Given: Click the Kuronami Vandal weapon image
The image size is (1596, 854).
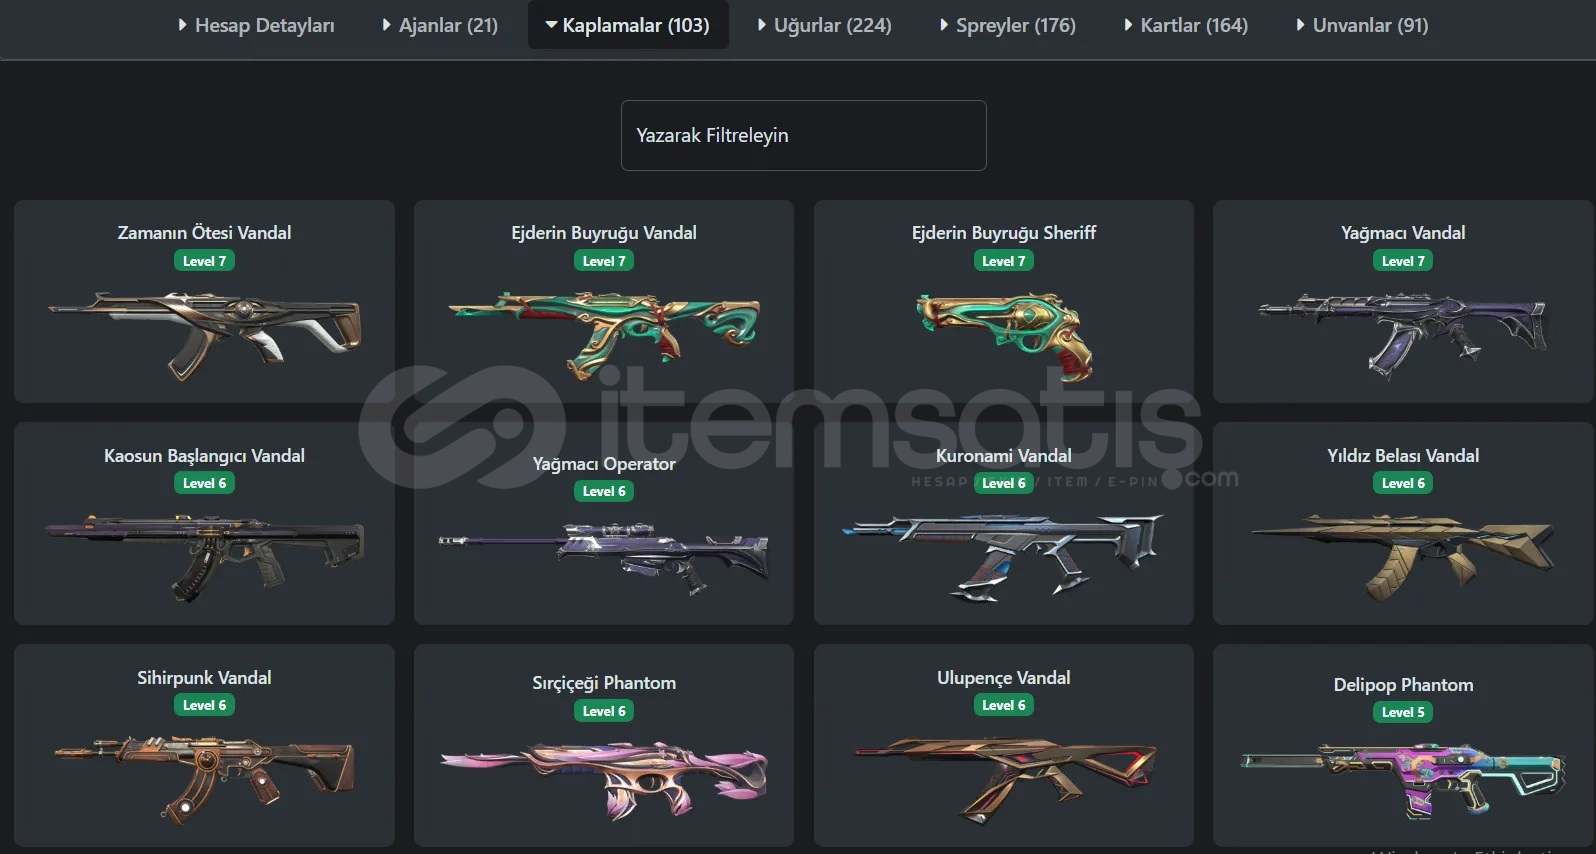Looking at the screenshot, I should [1004, 558].
